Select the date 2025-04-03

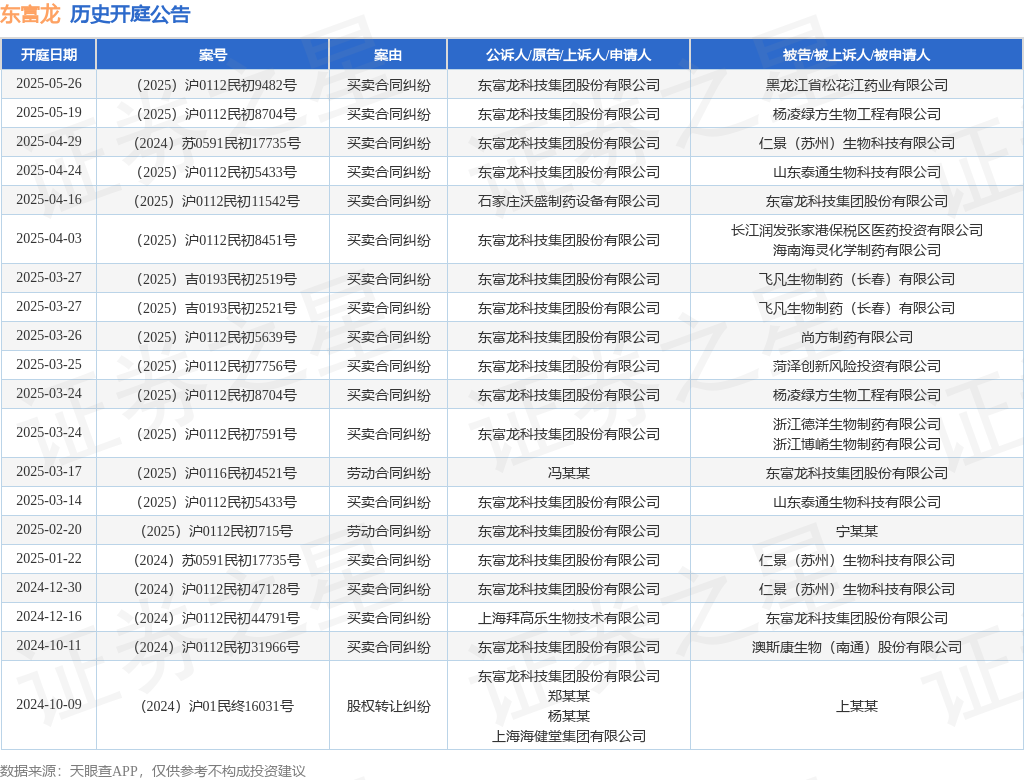pyautogui.click(x=49, y=238)
